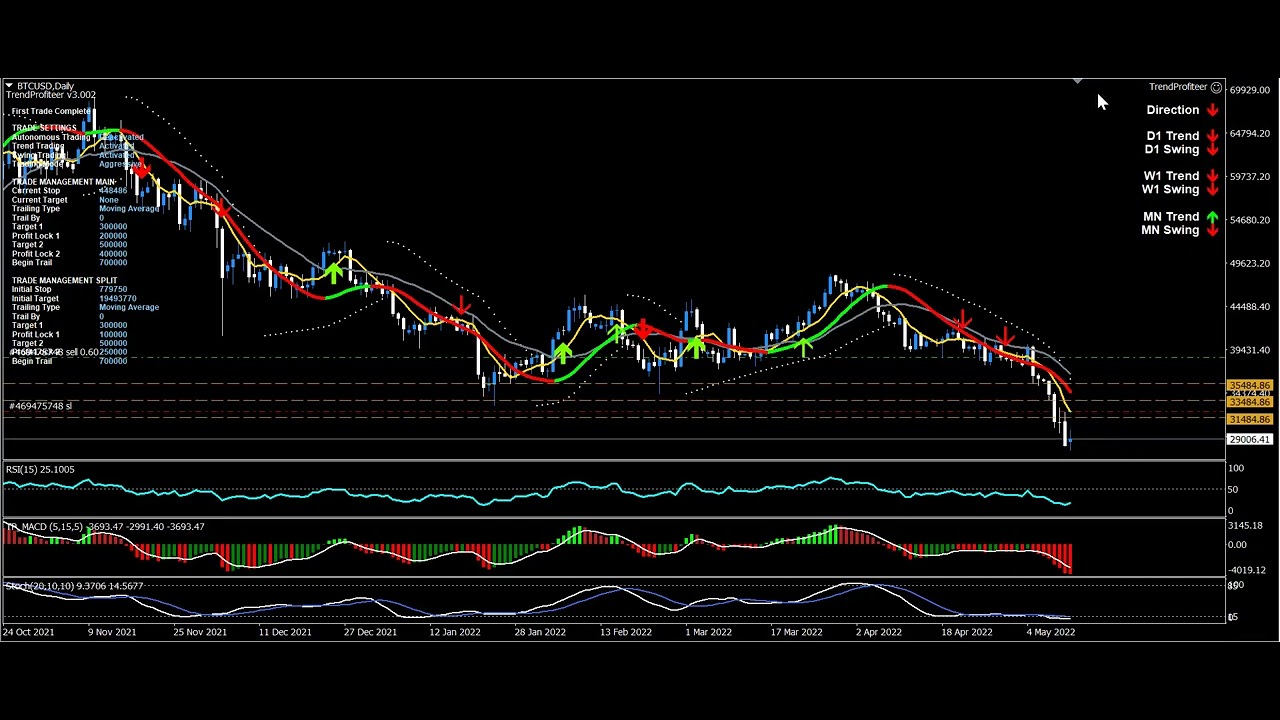The height and width of the screenshot is (720, 1280).
Task: Click the TrendProfiteer smiley face icon
Action: [1216, 87]
